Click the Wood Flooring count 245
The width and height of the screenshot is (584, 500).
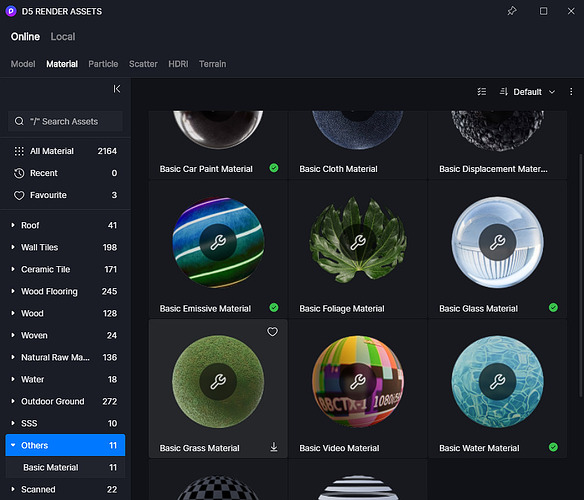coord(110,291)
